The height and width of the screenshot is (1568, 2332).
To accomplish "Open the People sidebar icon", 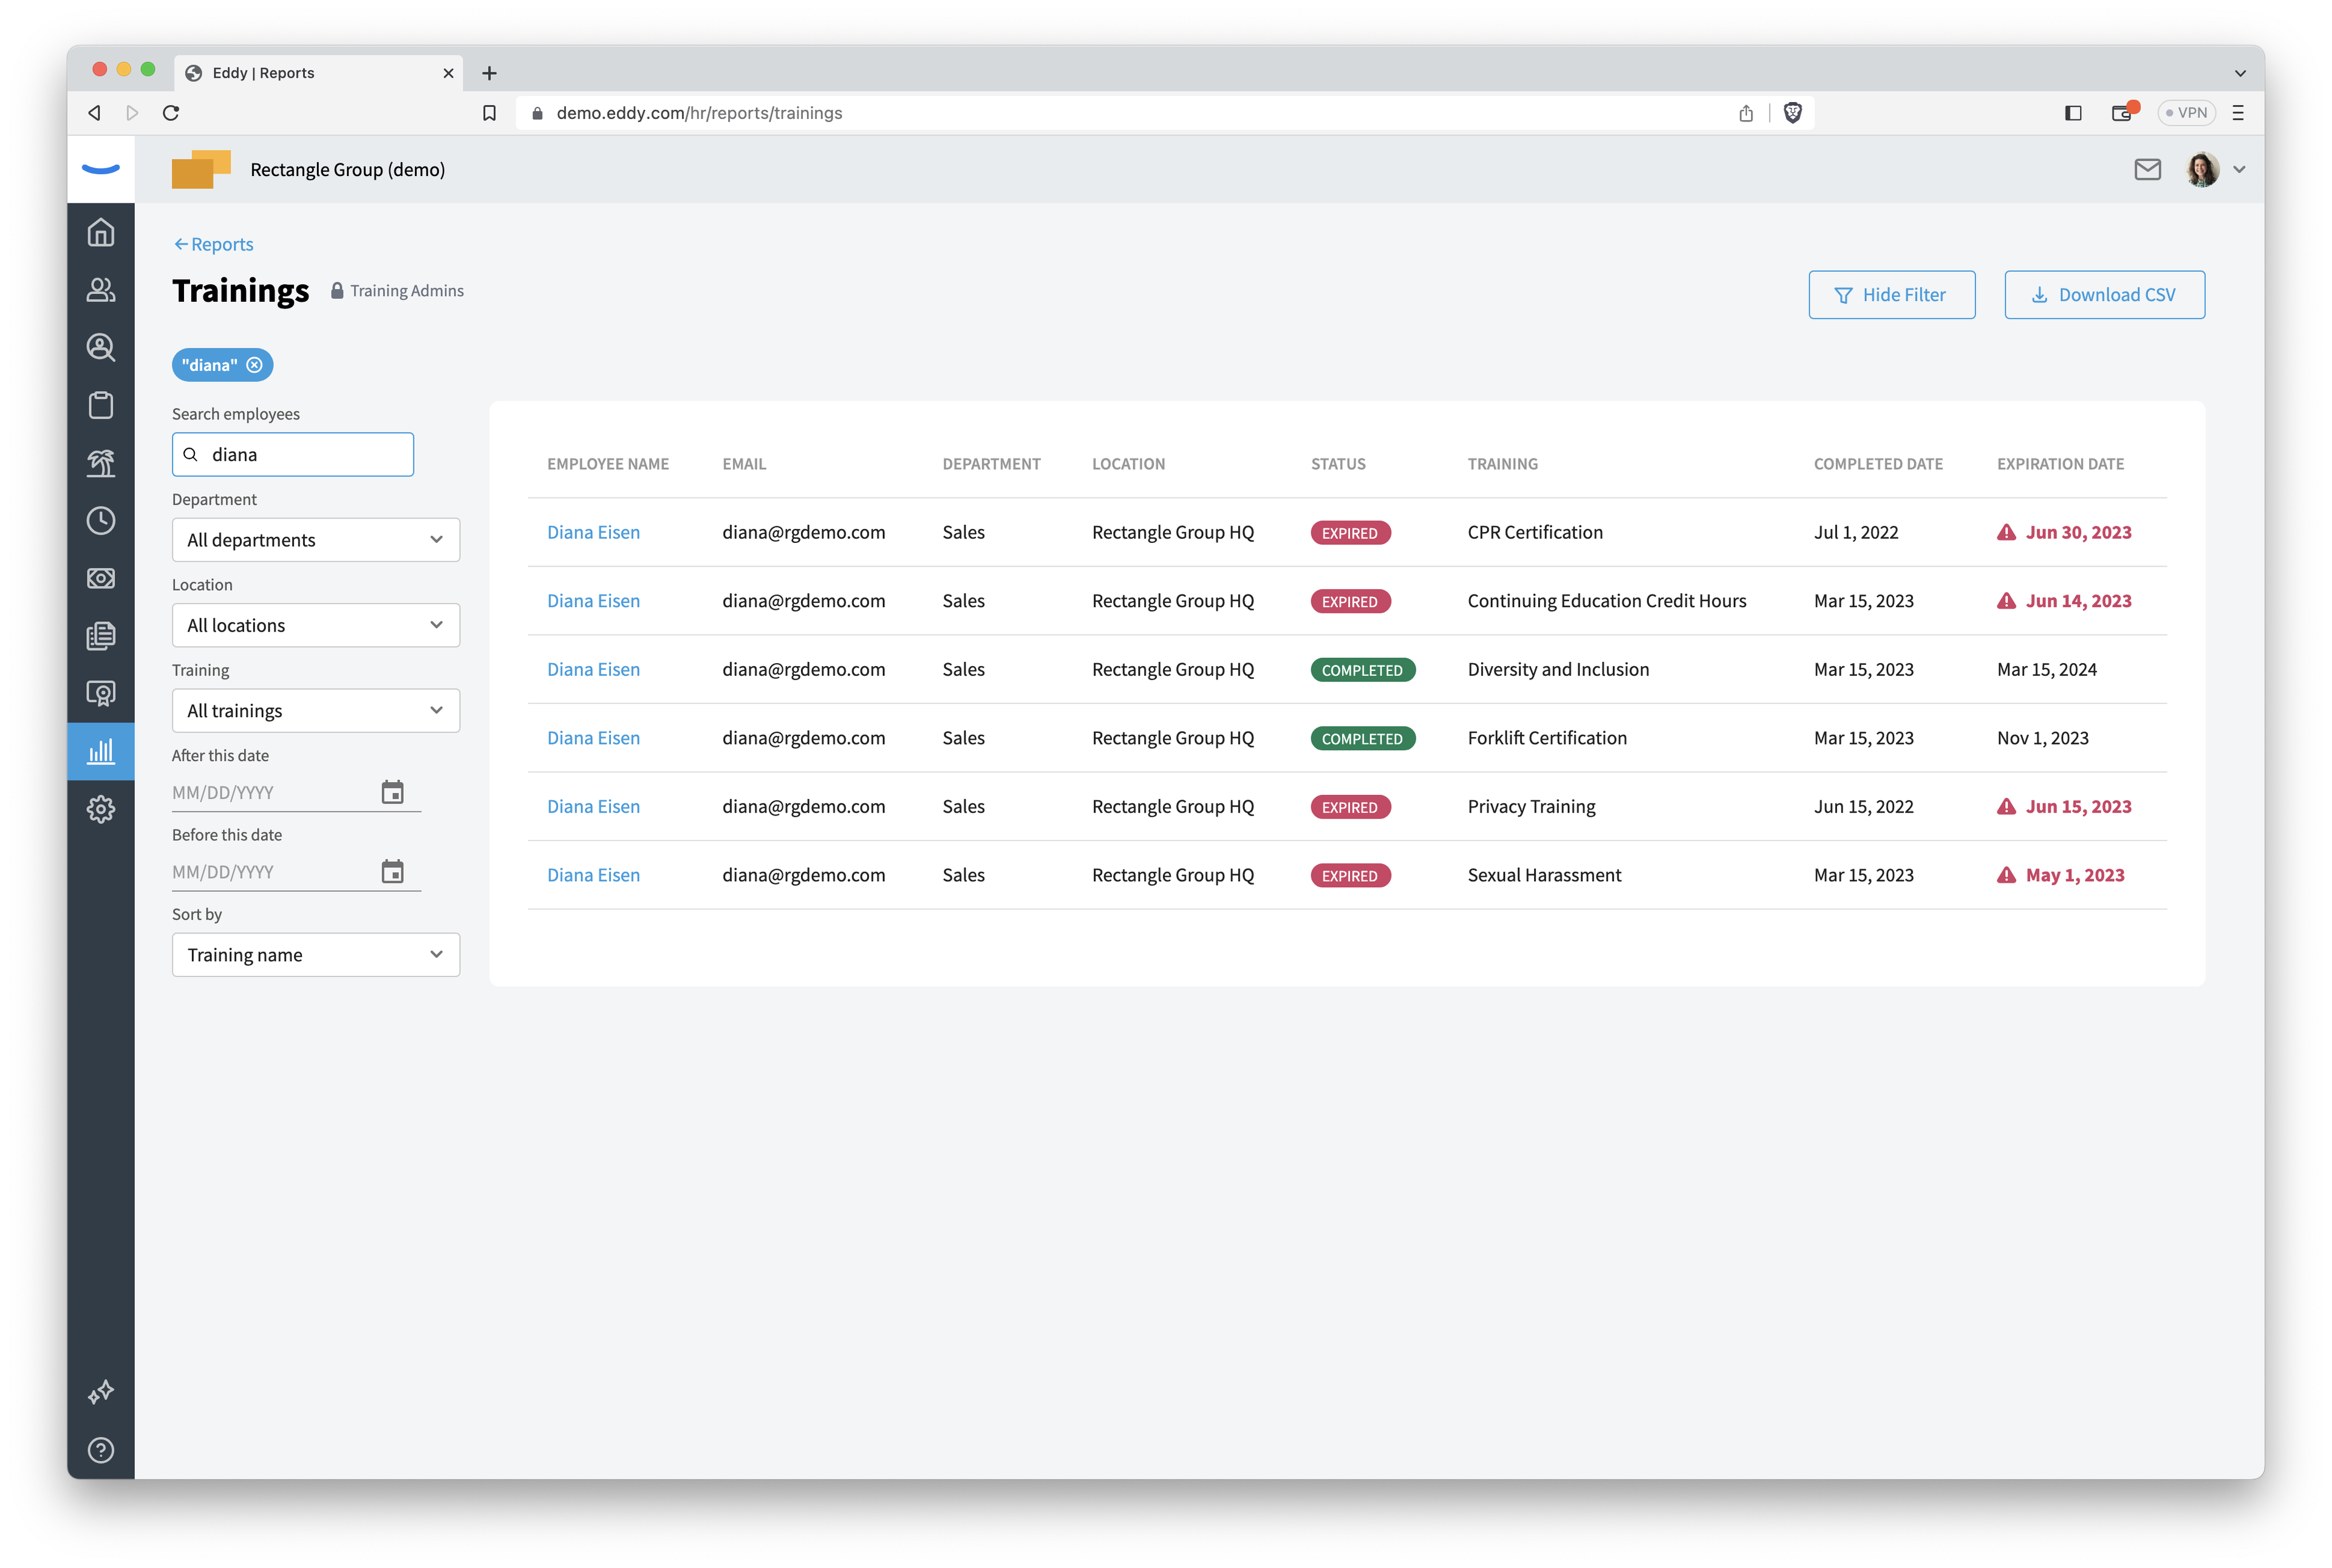I will point(101,290).
